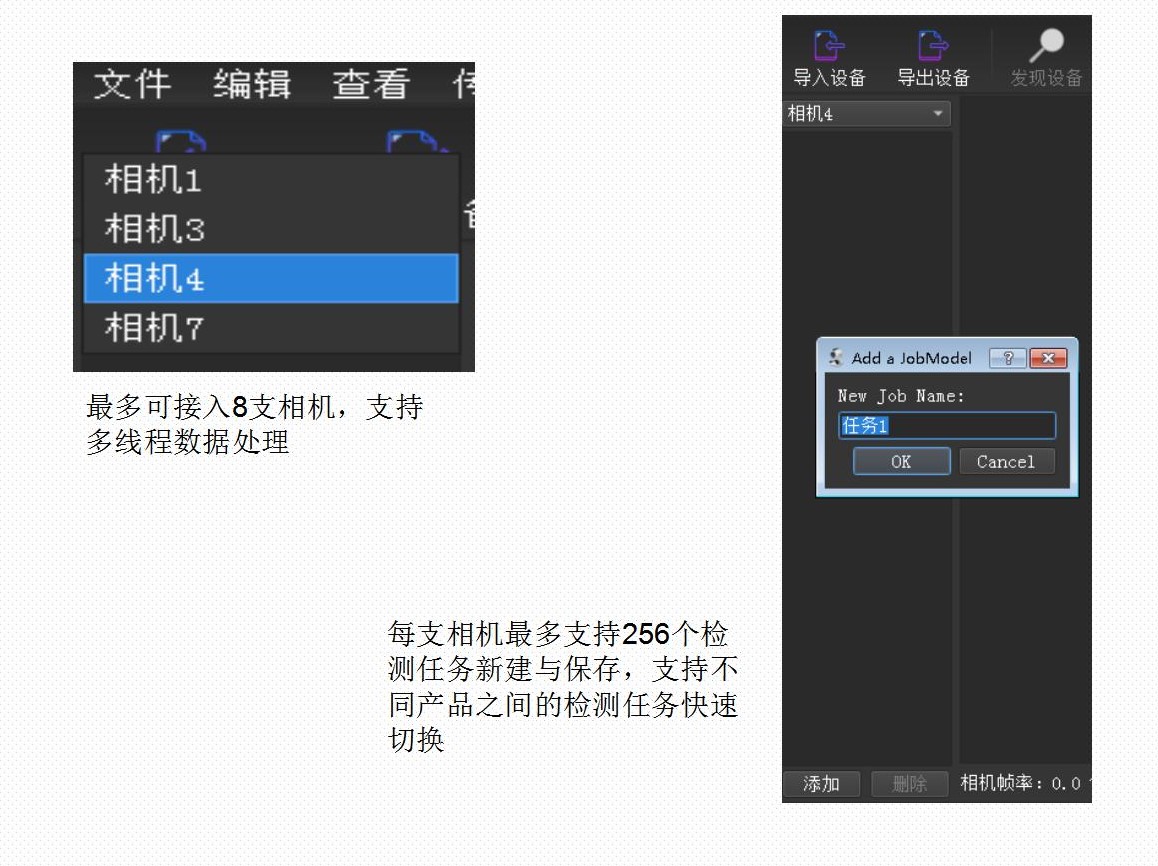Click the 删除 button at the bottom
1158x866 pixels.
click(x=909, y=784)
